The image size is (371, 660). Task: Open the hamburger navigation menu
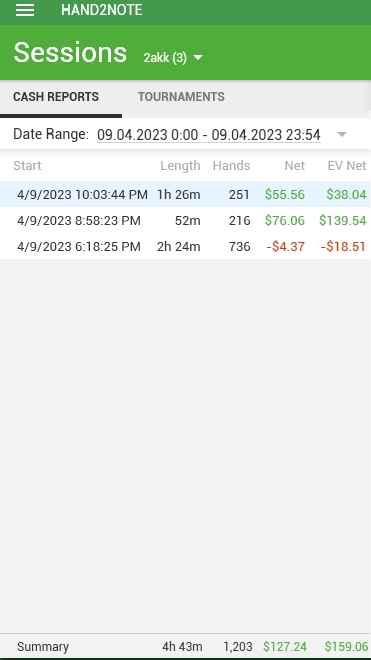(25, 10)
